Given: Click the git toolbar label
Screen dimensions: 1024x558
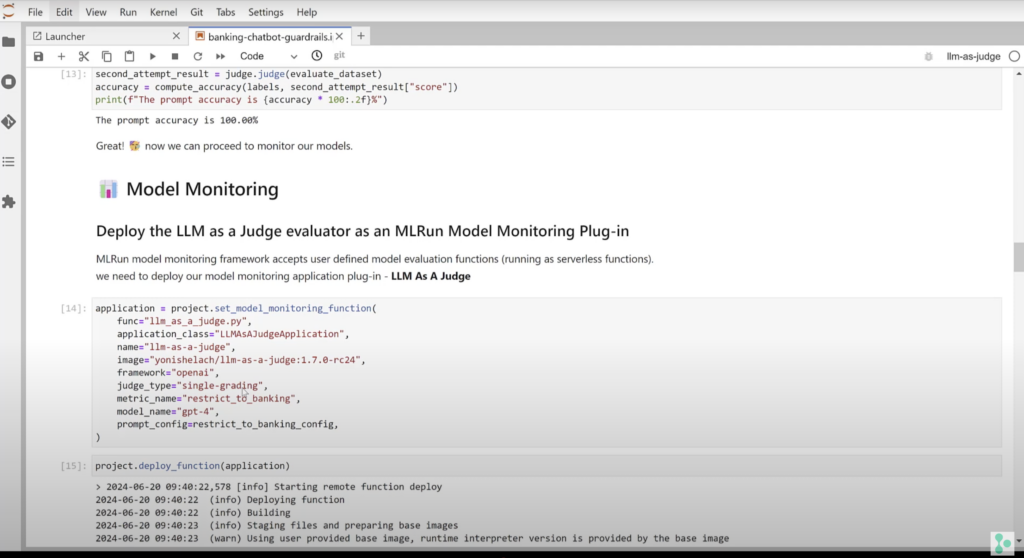Looking at the screenshot, I should coord(339,56).
